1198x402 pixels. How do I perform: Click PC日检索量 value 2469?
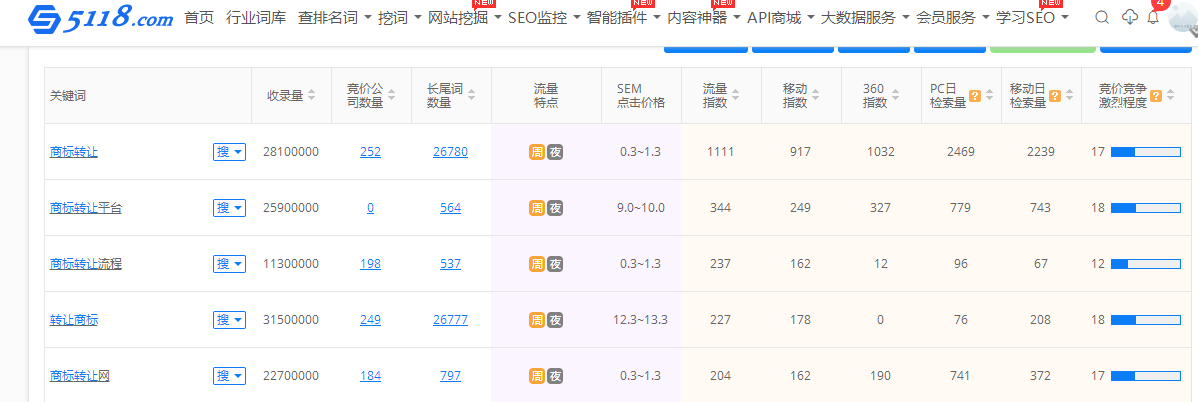click(x=960, y=152)
